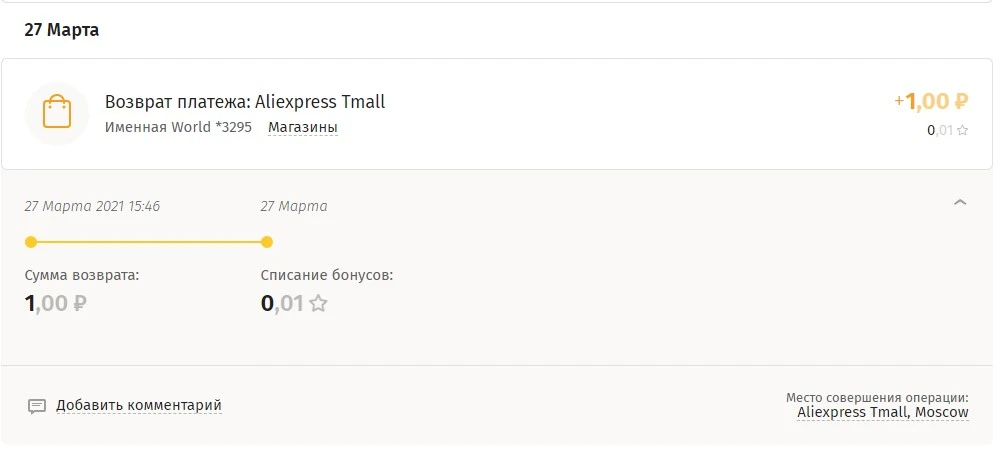1001x449 pixels.
Task: Click the large star next to 0,01 bonuses
Action: (318, 303)
